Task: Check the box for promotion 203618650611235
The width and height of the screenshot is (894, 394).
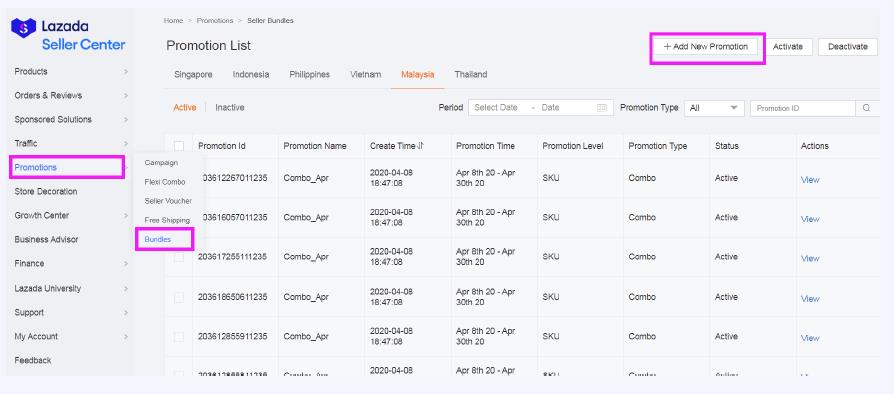Action: [179, 297]
